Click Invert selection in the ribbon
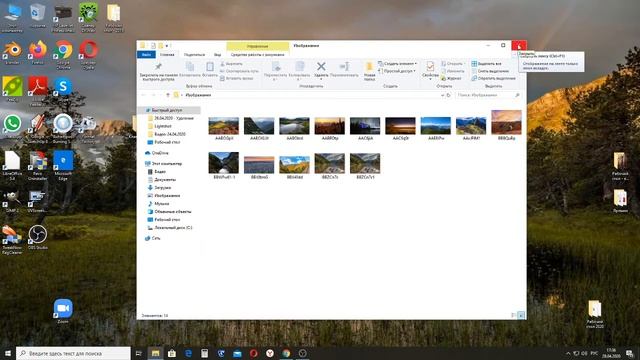Screen dimensions: 640x360 click(493, 78)
